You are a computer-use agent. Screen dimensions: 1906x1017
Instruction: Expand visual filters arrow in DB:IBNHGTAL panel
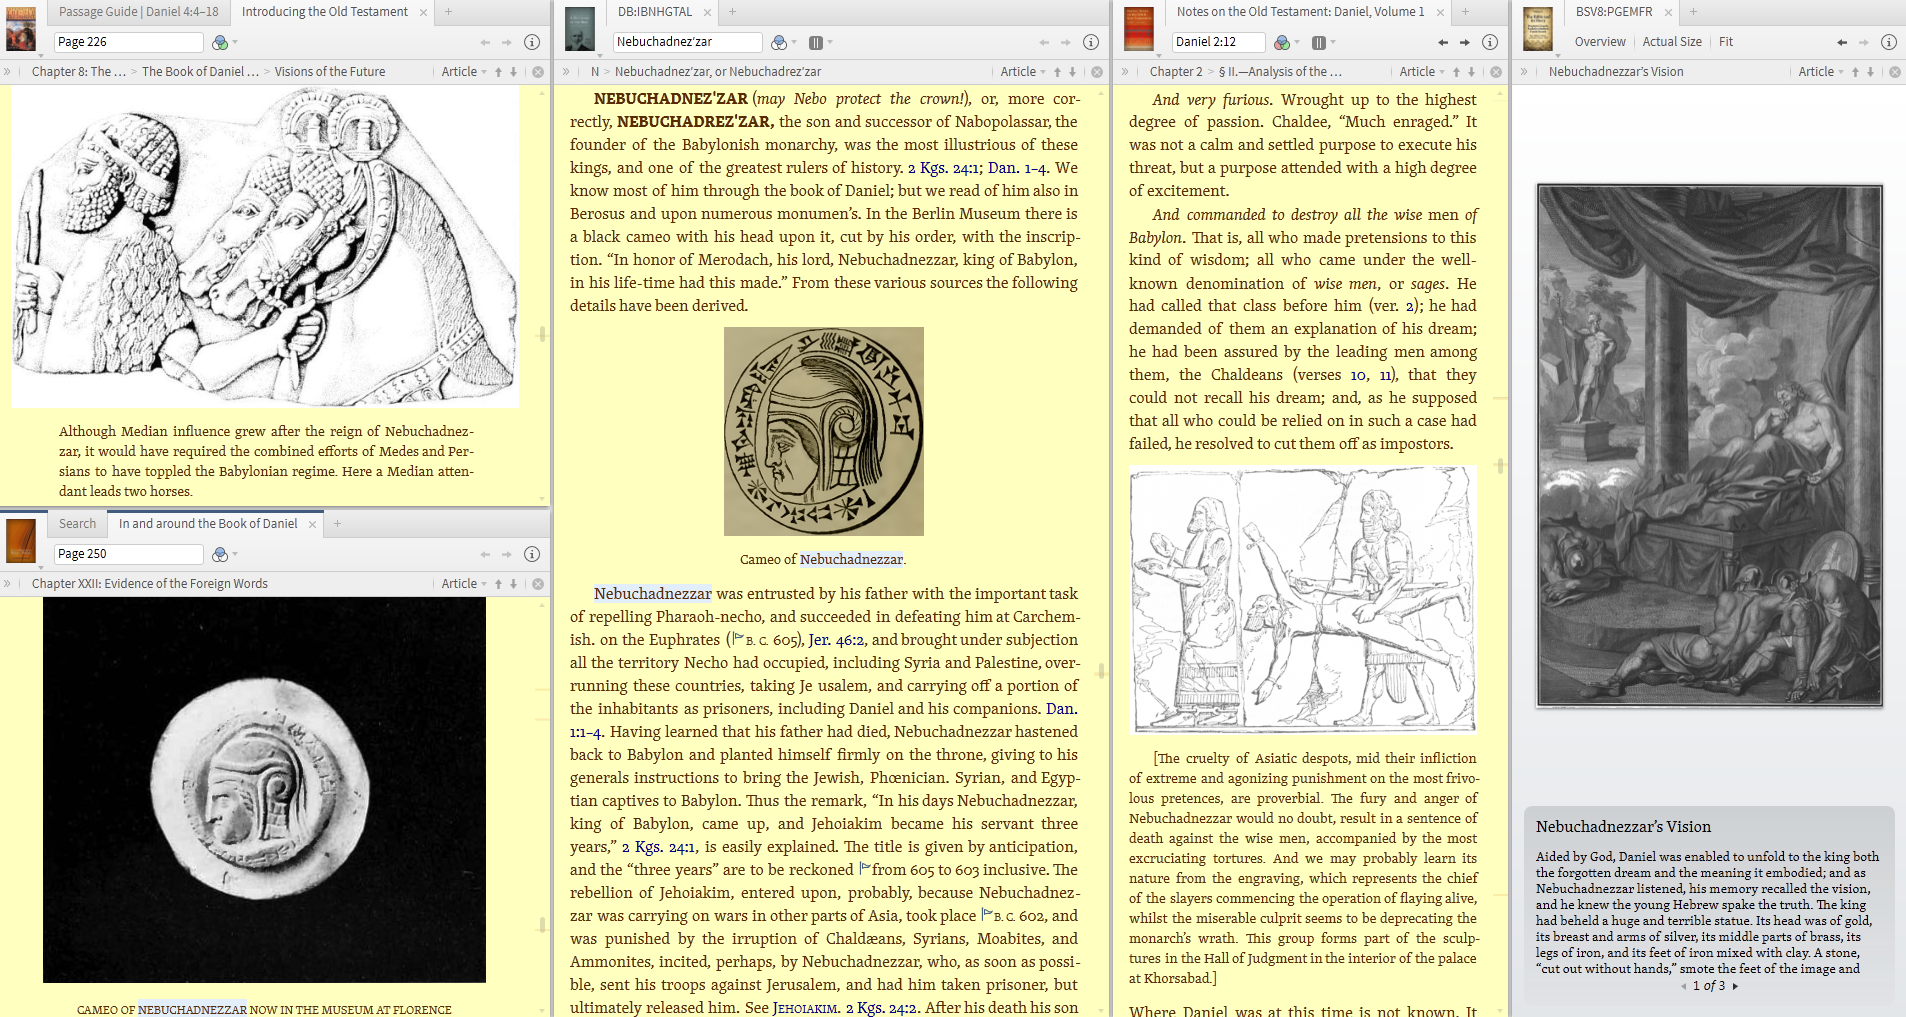[x=794, y=43]
